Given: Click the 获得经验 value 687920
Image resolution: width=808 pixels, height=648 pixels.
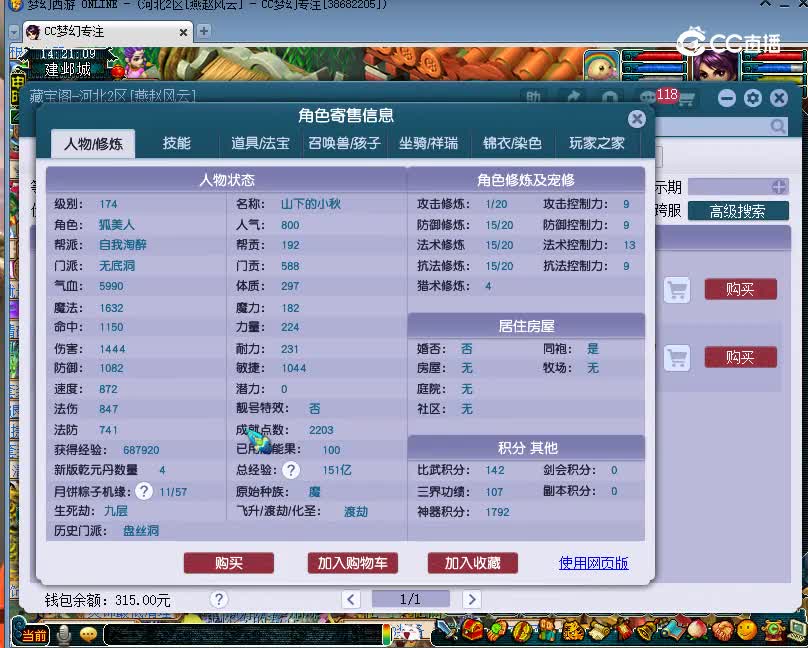Looking at the screenshot, I should [141, 450].
